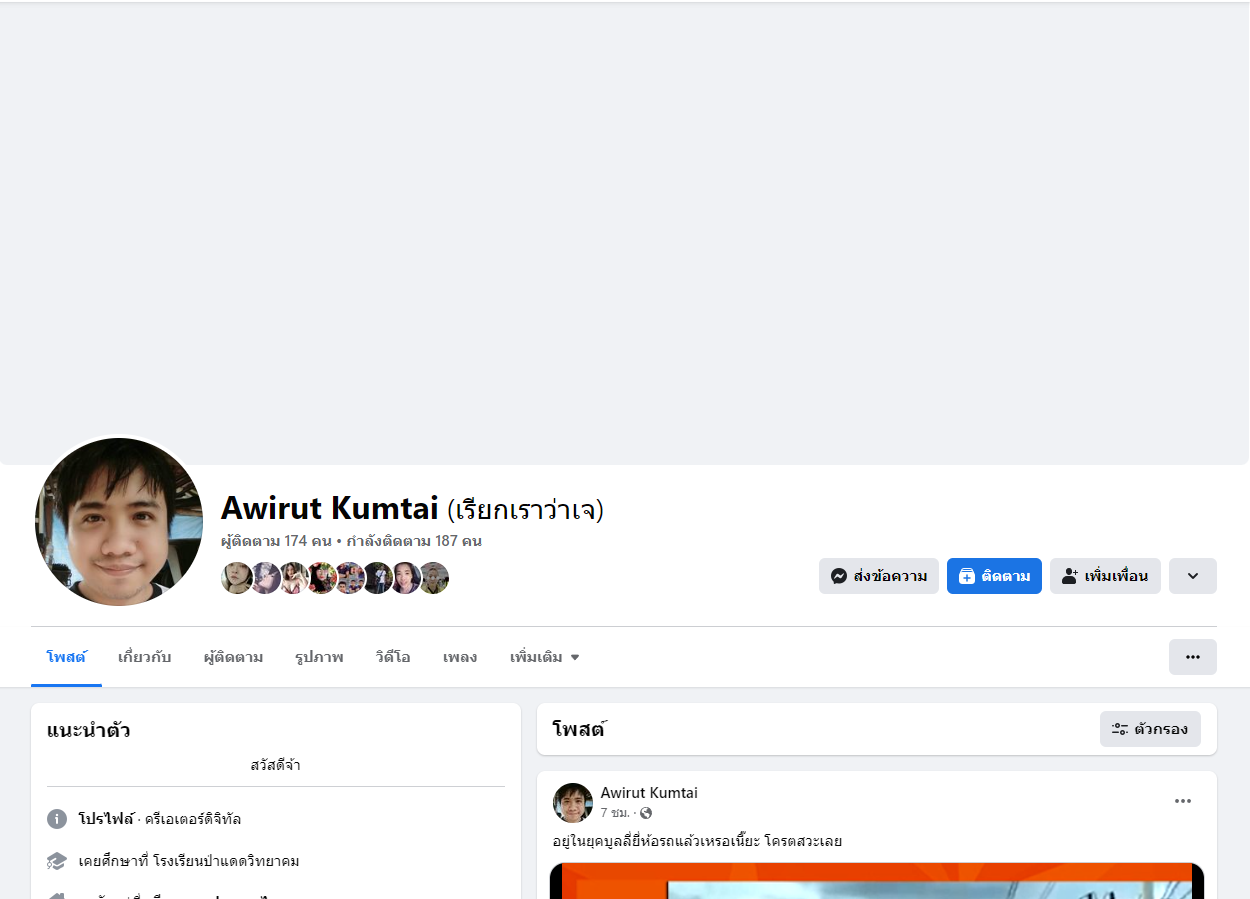Click the Messenger send message button
Screen dimensions: 1250x899
pos(878,576)
